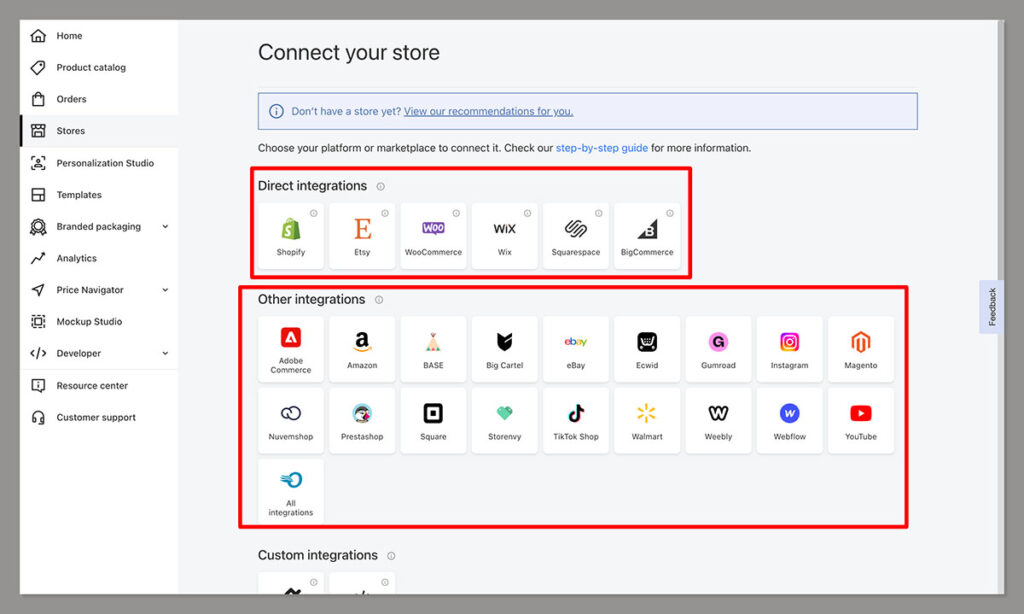Select the Adobe Commerce tile

pyautogui.click(x=291, y=349)
